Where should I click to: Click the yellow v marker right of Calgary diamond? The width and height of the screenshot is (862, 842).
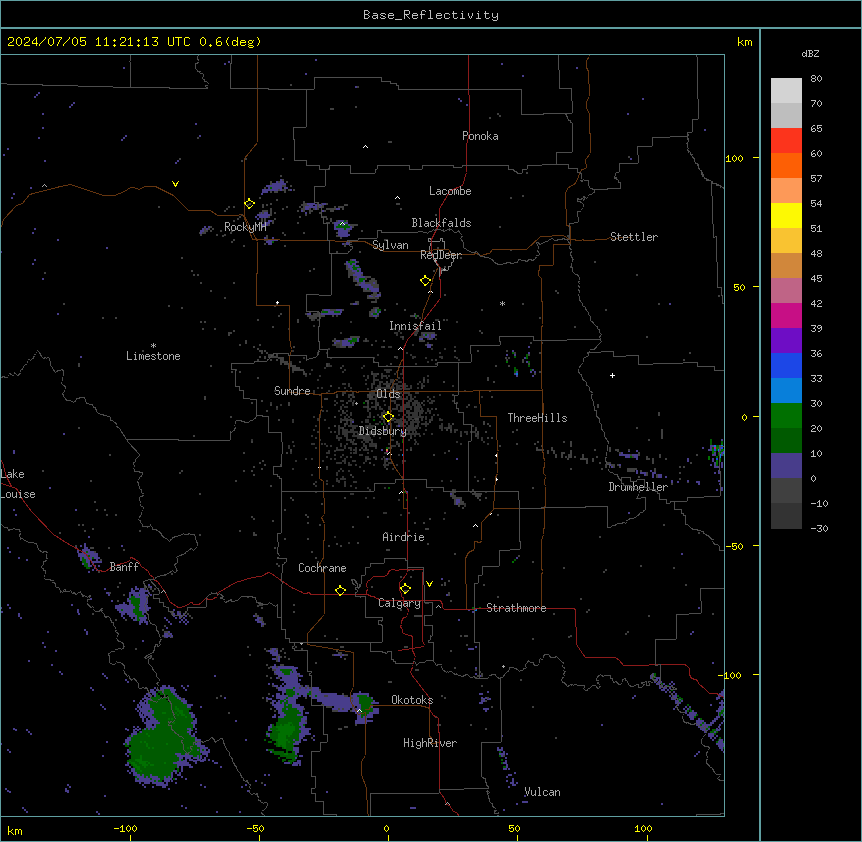(429, 584)
